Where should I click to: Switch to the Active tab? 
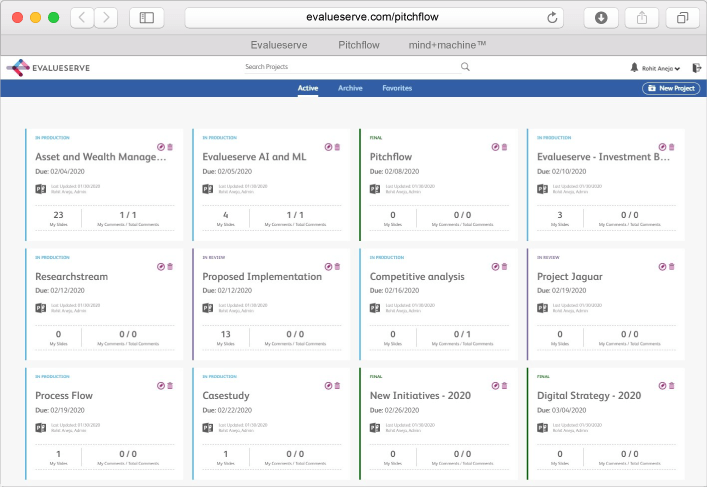[308, 88]
